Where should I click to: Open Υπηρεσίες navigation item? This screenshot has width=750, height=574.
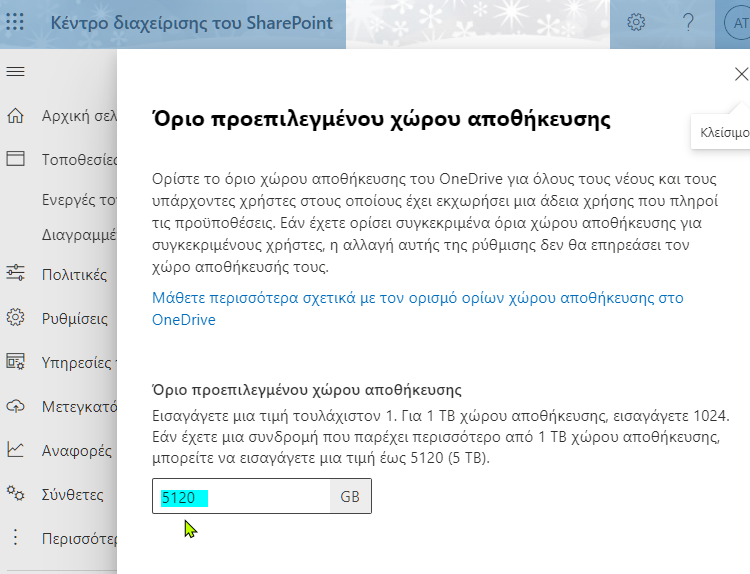(x=79, y=363)
